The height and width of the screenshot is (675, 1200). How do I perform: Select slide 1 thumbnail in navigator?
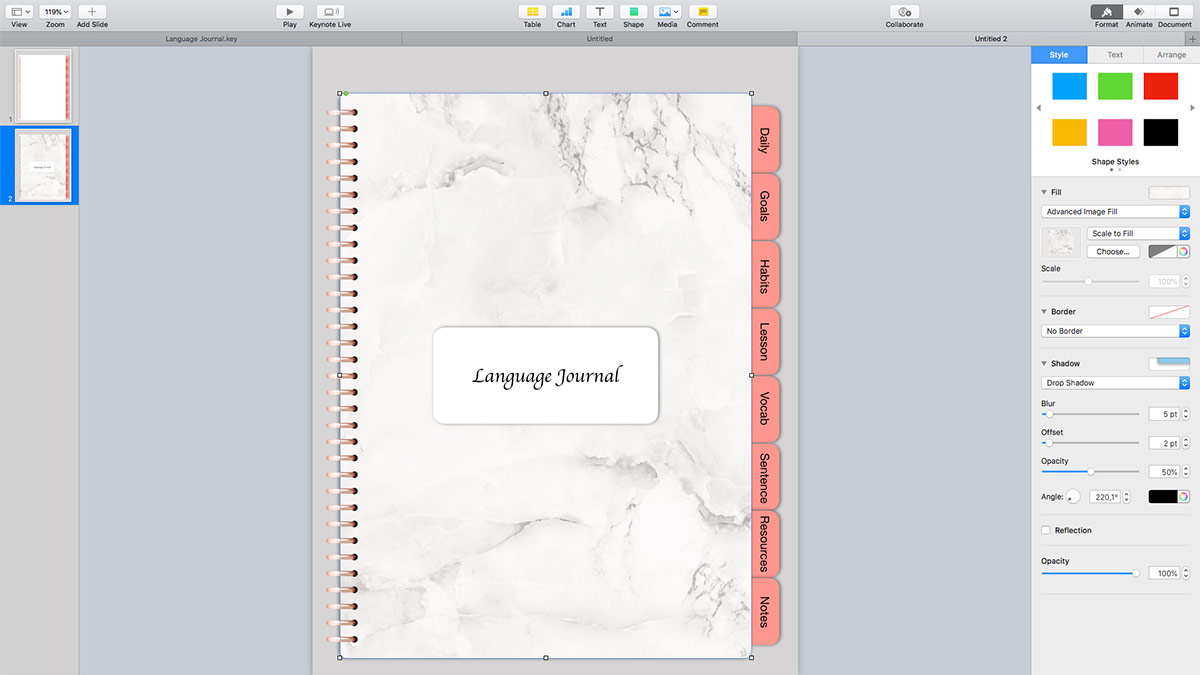pyautogui.click(x=43, y=86)
